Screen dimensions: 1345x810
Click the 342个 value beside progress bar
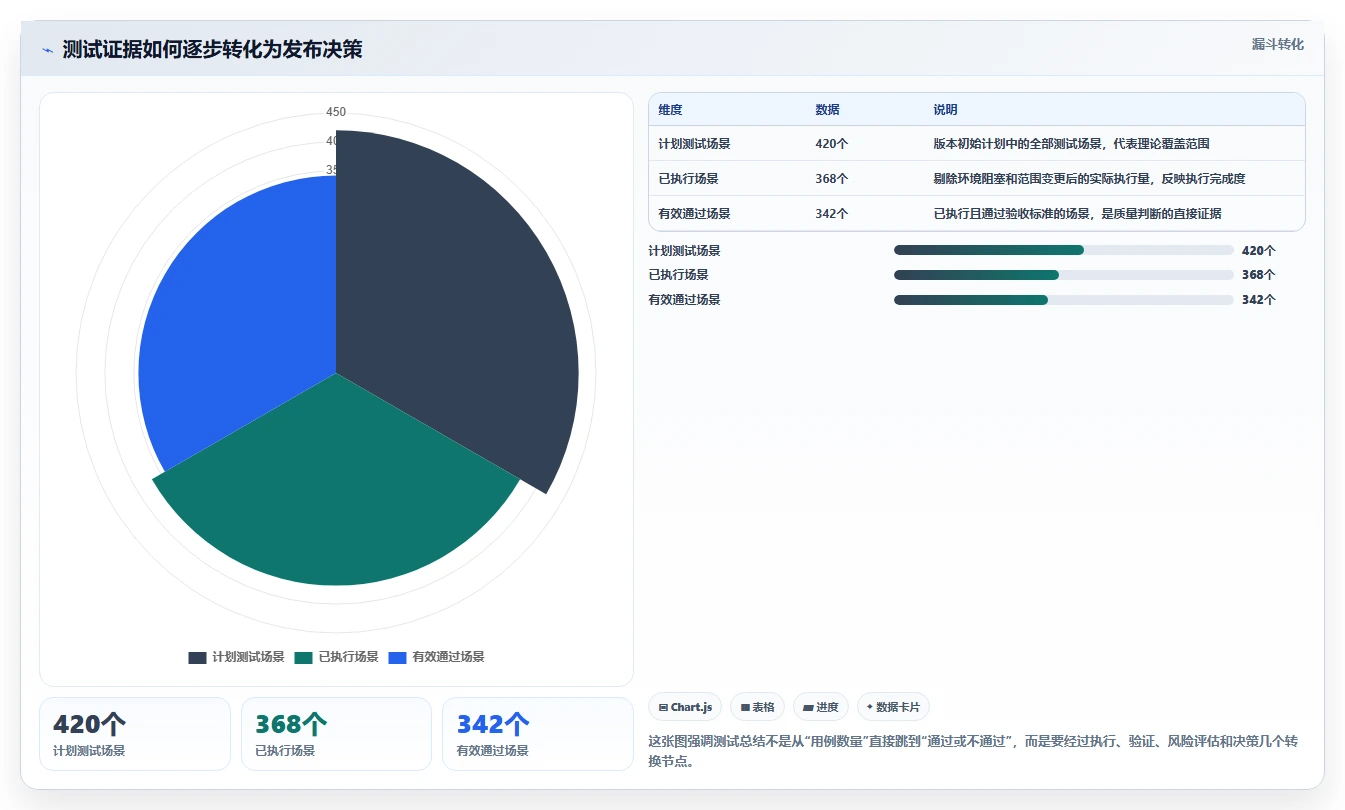point(1258,300)
